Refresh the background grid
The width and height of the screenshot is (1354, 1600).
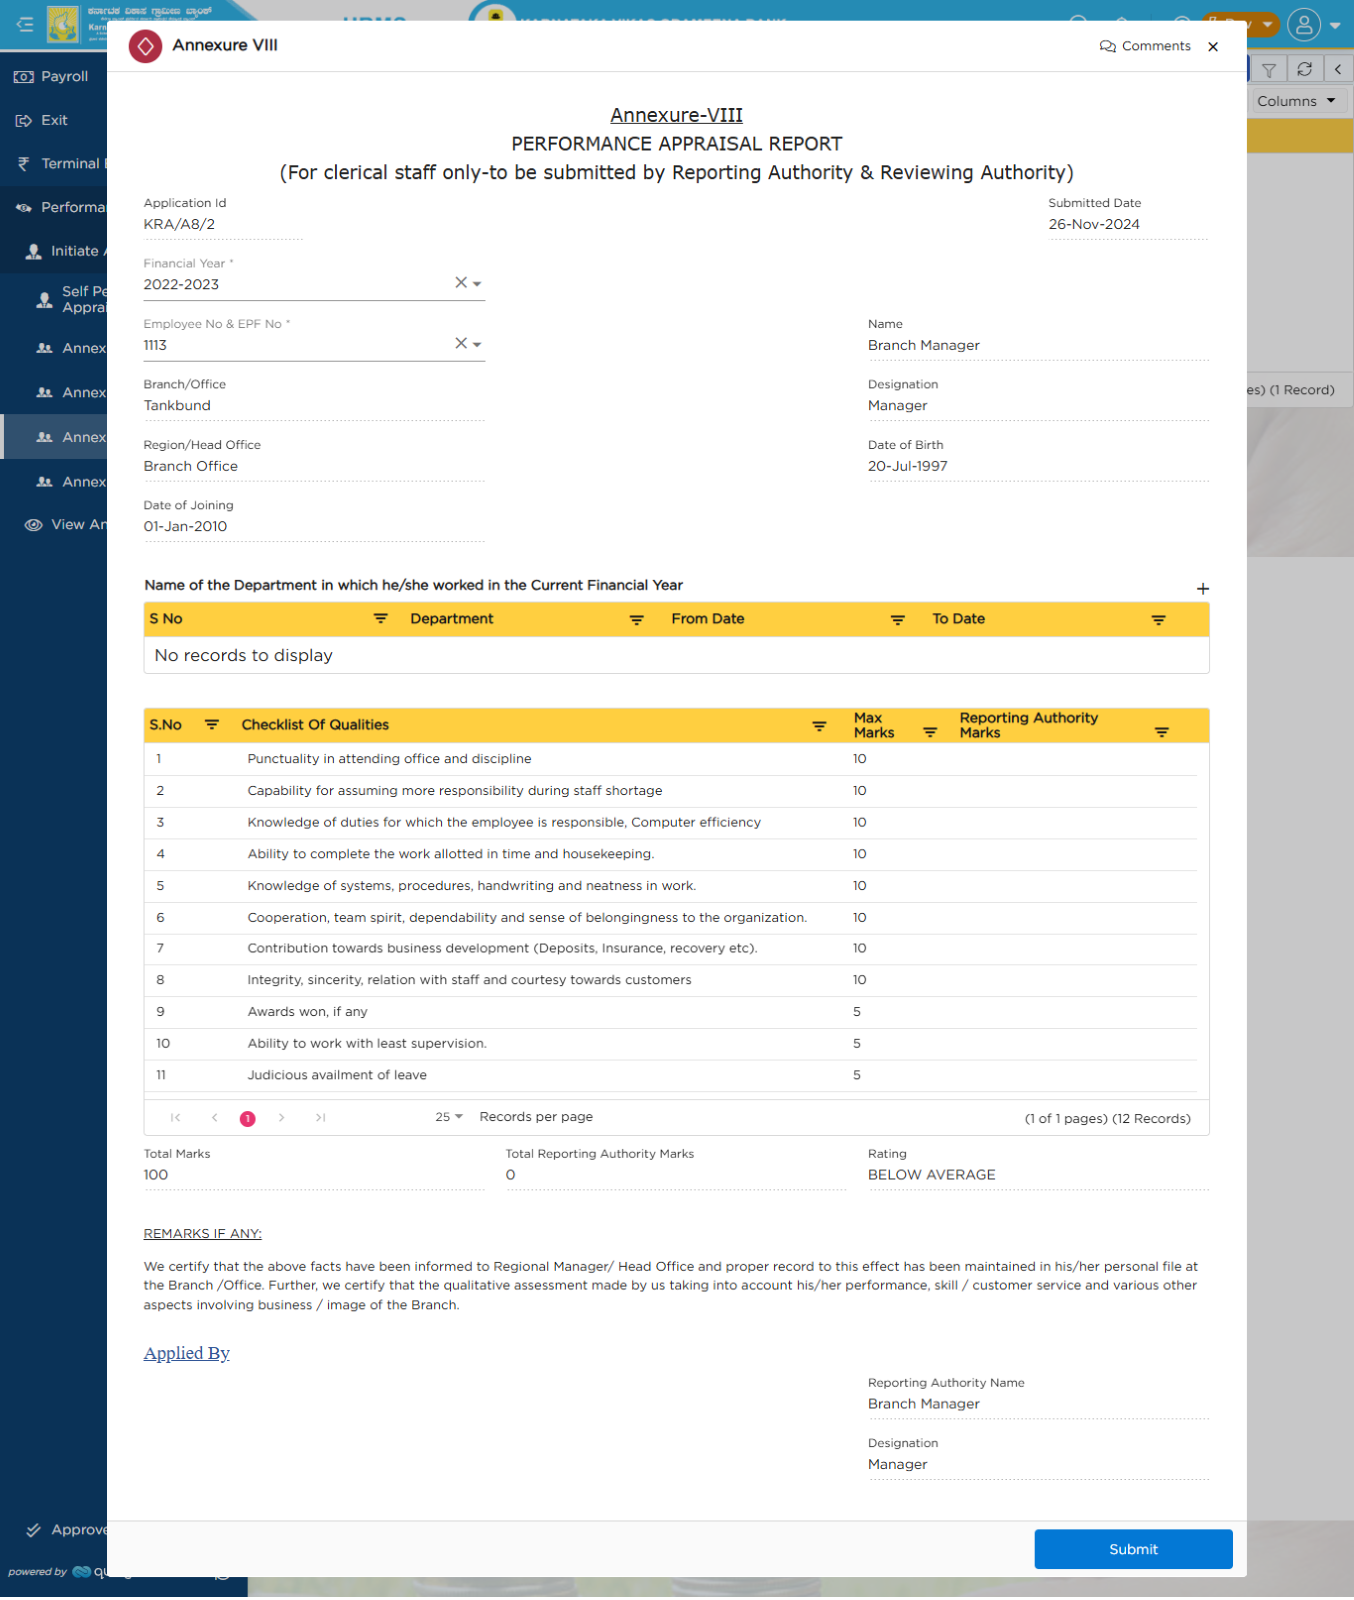pos(1304,69)
